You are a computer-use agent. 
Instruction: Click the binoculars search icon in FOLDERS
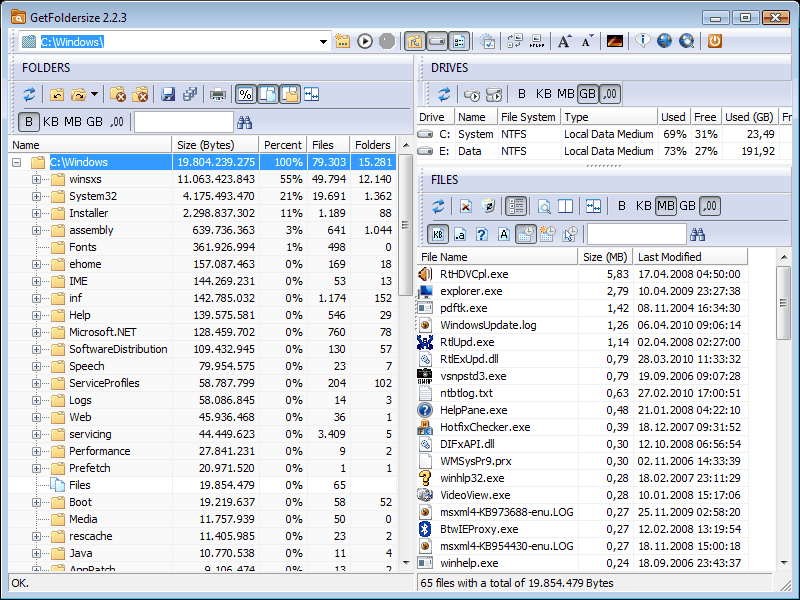(244, 122)
